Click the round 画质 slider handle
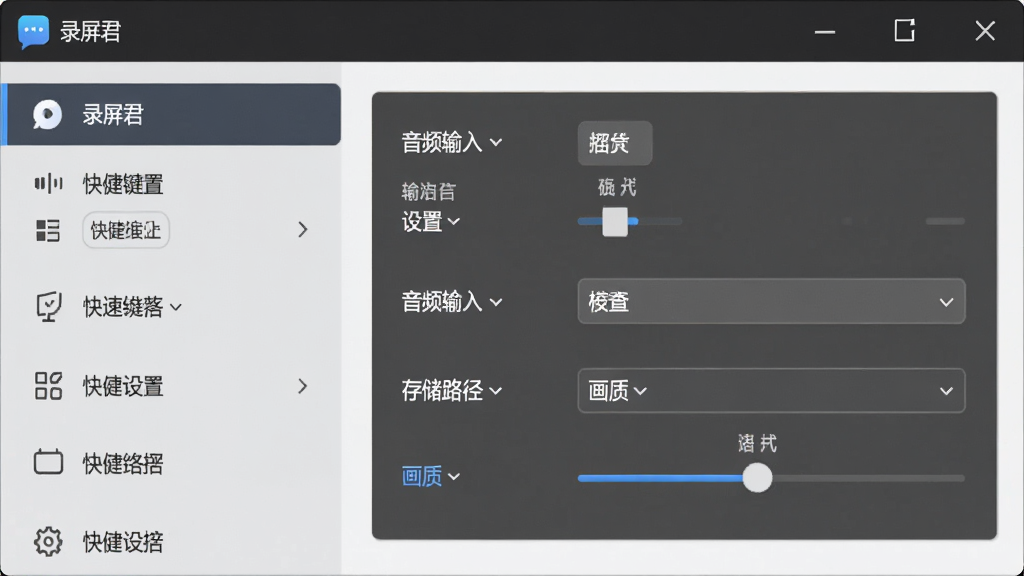Screen dimensions: 1024x576 (758, 477)
